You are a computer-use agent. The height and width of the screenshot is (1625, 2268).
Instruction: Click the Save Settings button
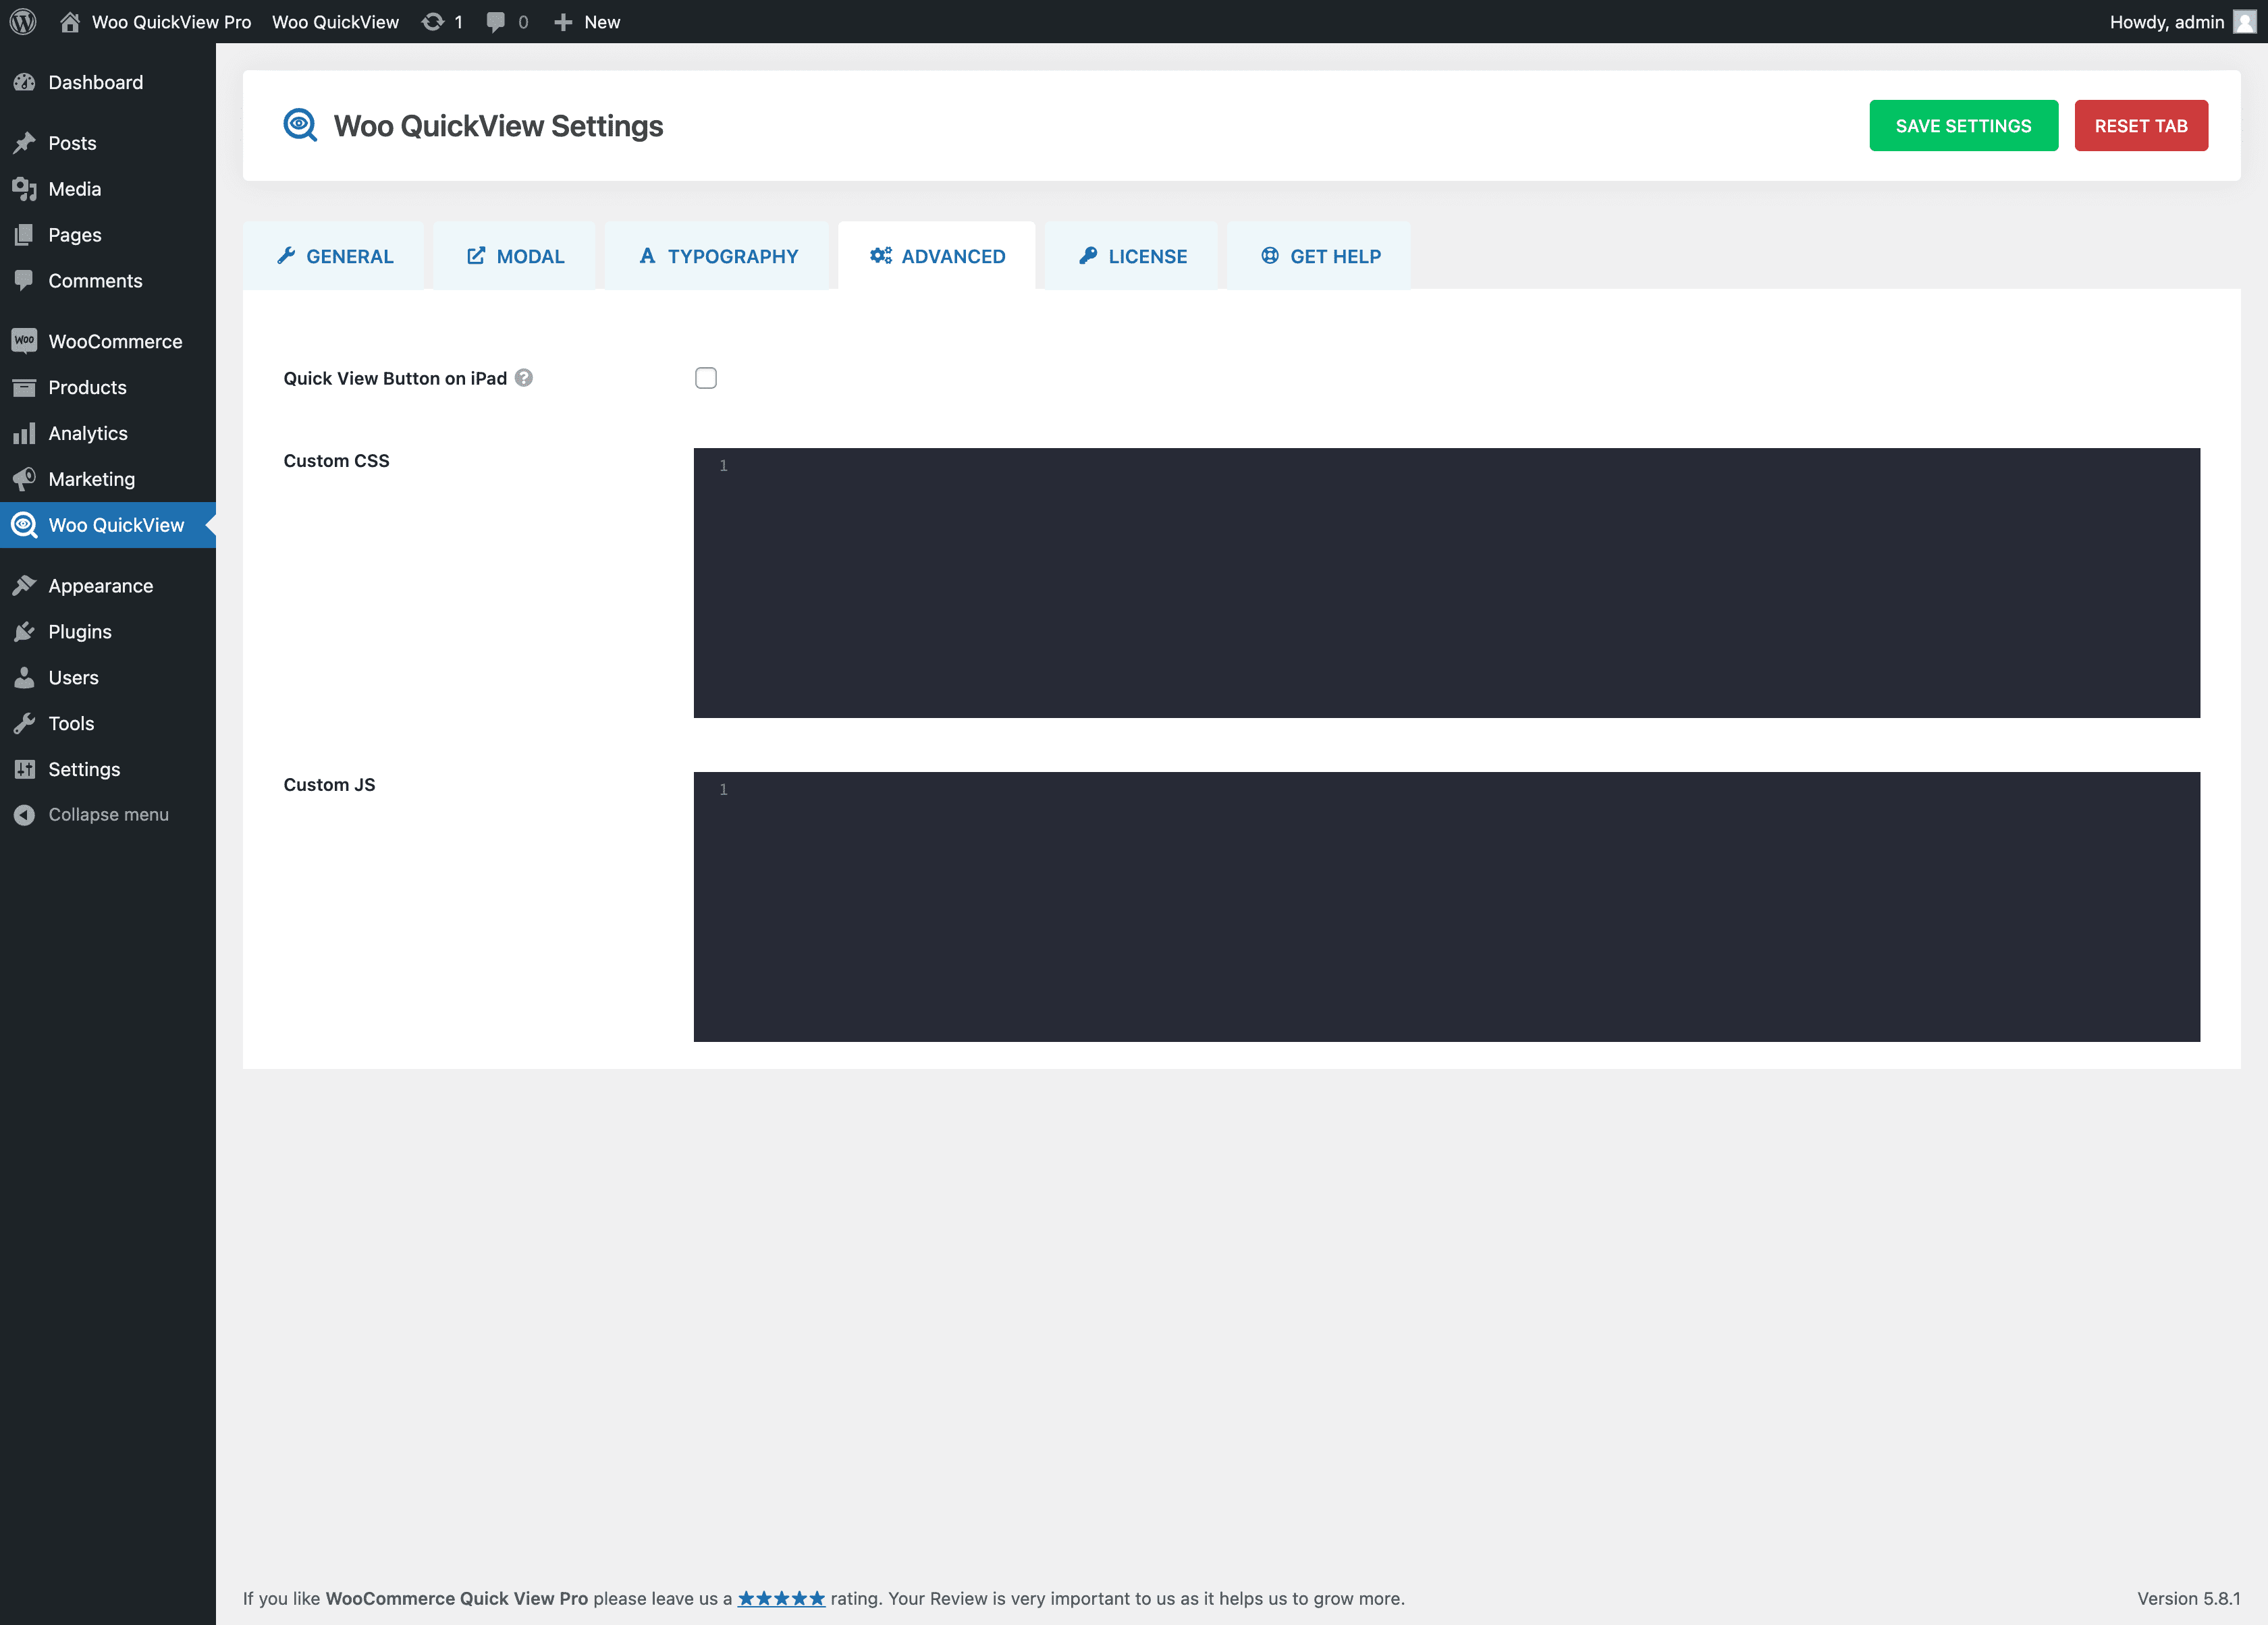(1963, 126)
